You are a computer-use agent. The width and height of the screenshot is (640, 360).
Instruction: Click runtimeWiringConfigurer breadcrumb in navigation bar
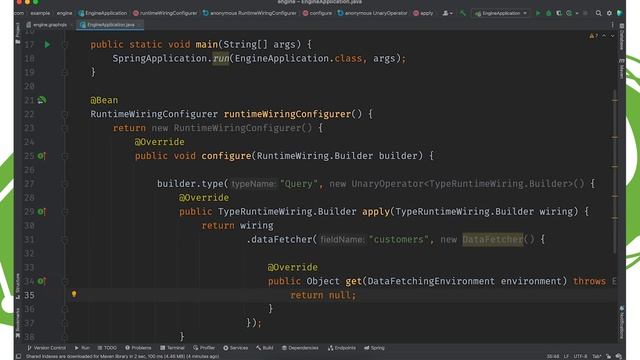click(165, 13)
